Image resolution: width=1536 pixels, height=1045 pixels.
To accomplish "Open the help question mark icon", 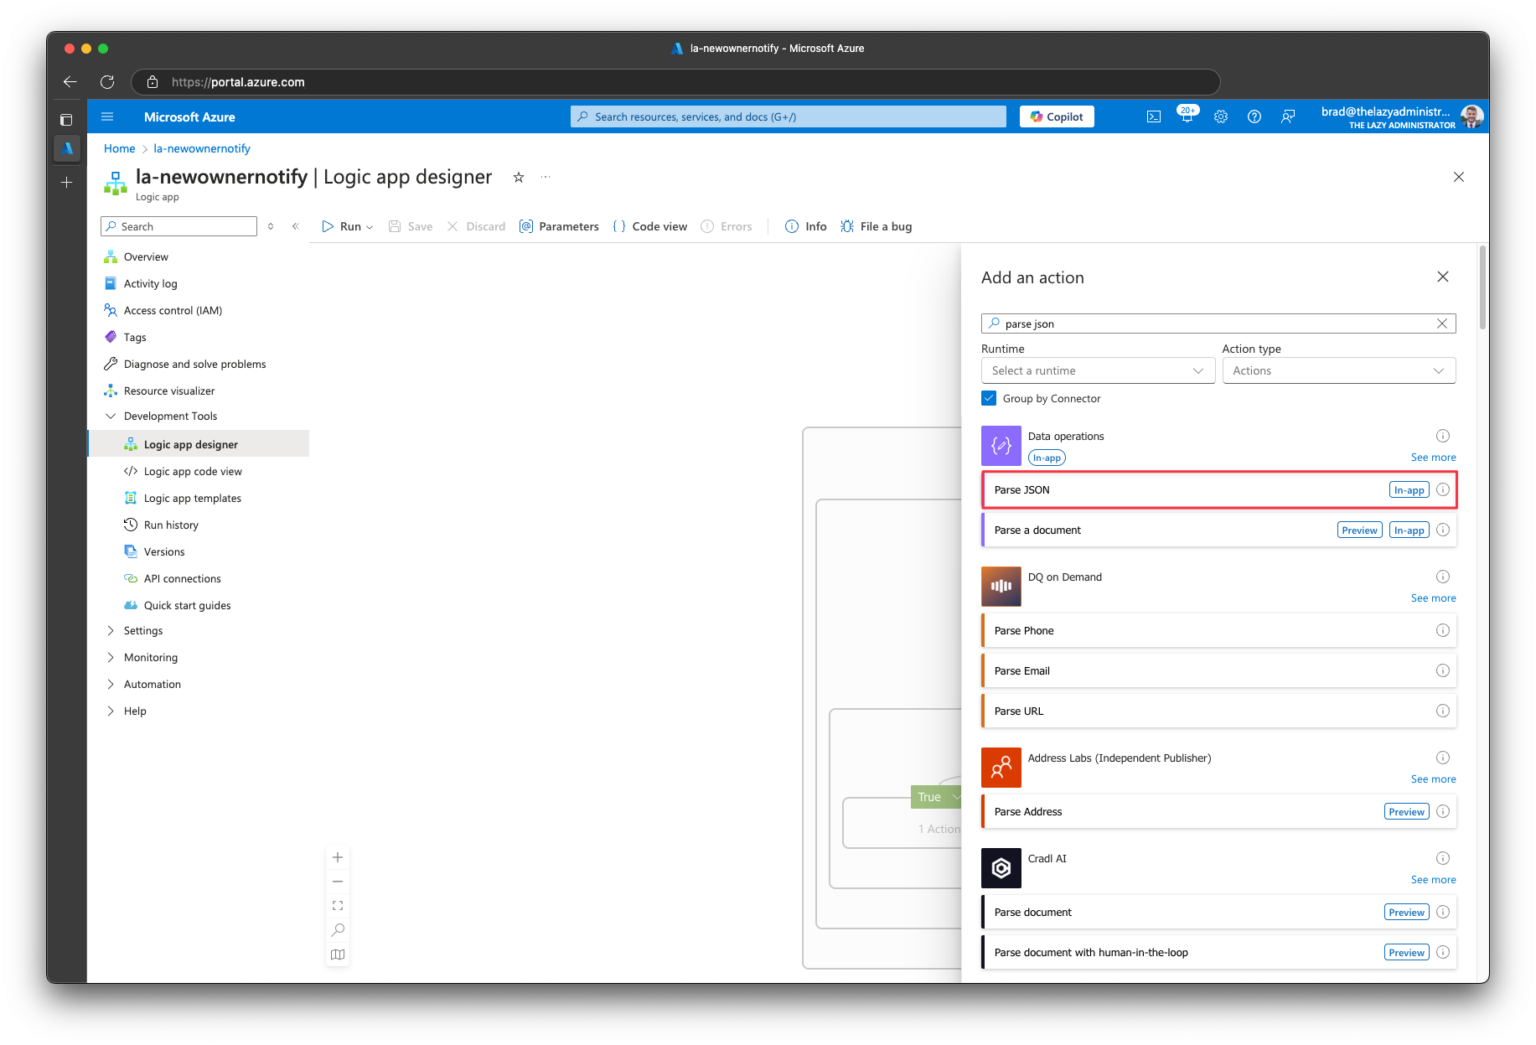I will (x=1254, y=117).
